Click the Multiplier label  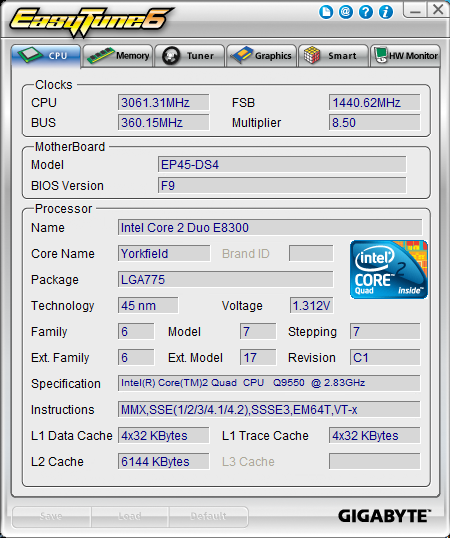click(x=256, y=123)
